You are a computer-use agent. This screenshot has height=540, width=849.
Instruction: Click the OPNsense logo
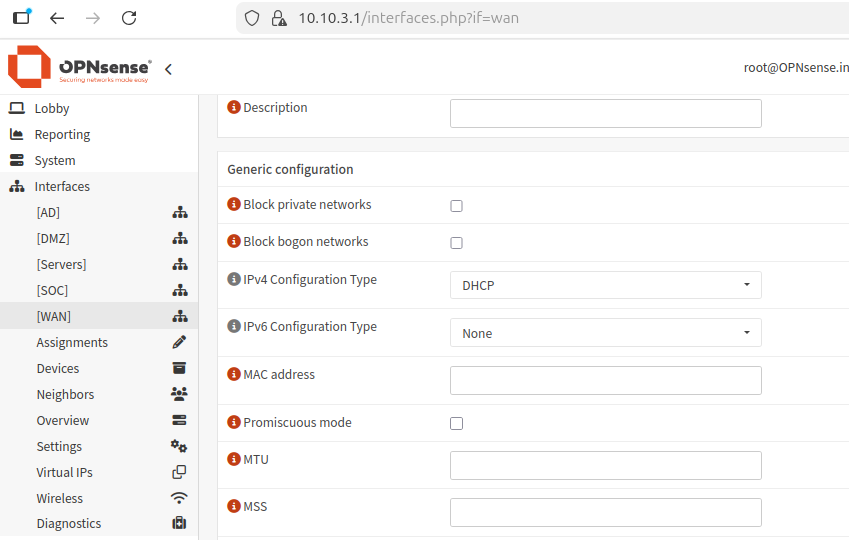pos(80,67)
